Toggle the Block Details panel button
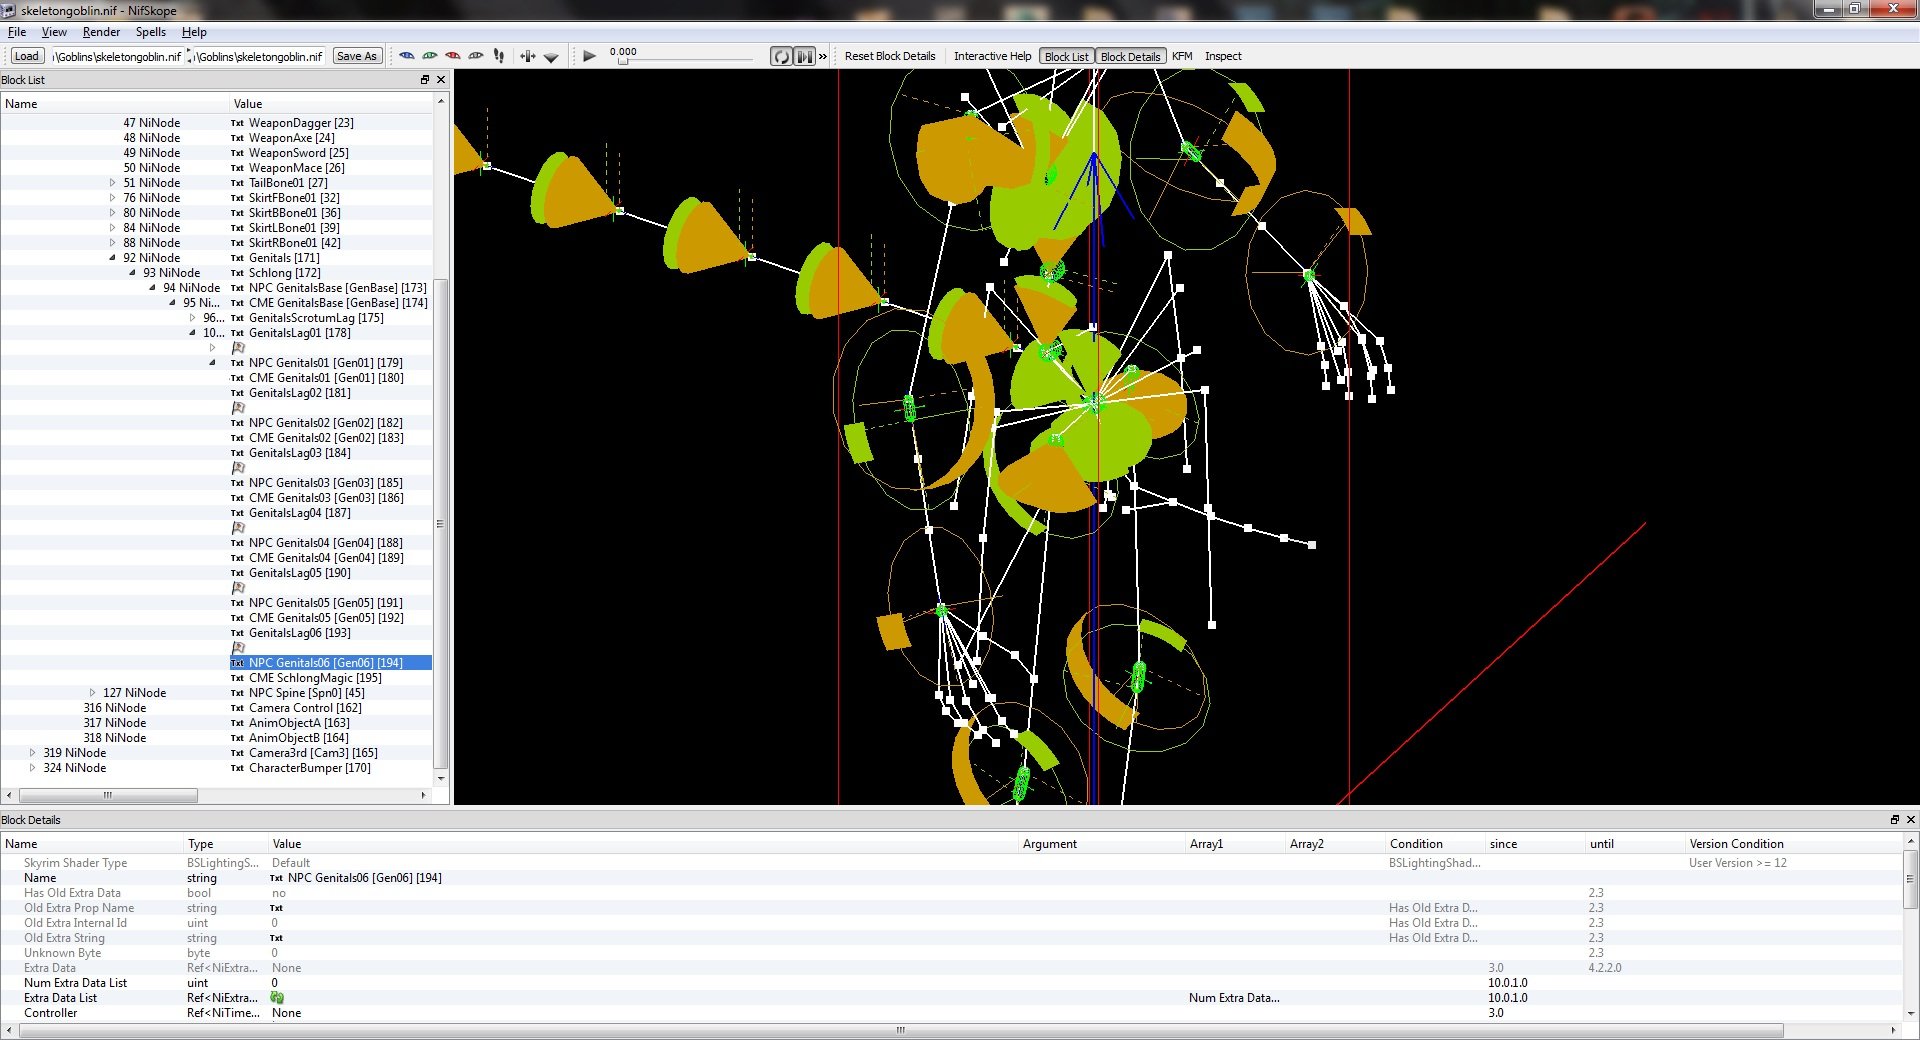 tap(1130, 56)
